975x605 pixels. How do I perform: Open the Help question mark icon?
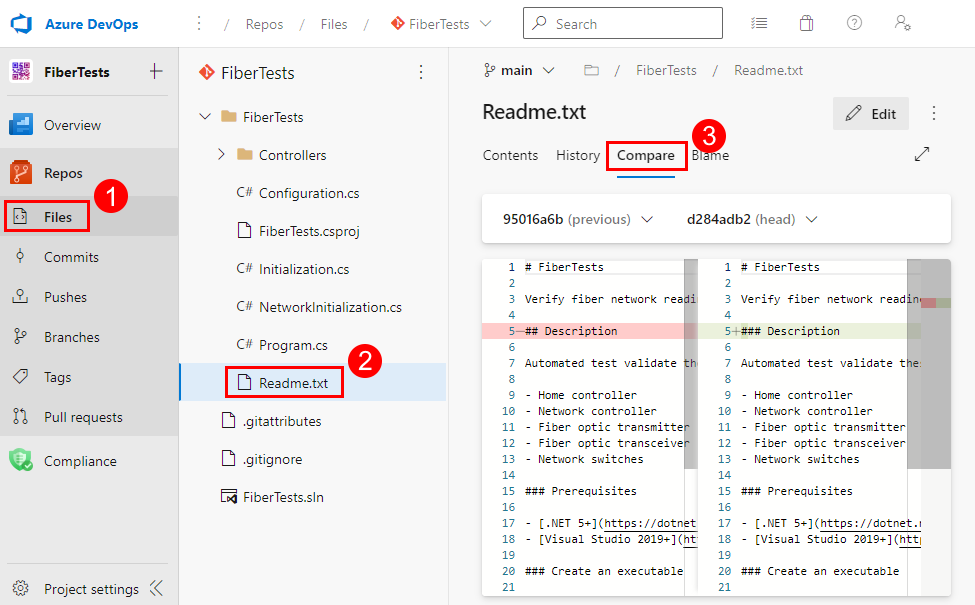tap(854, 22)
